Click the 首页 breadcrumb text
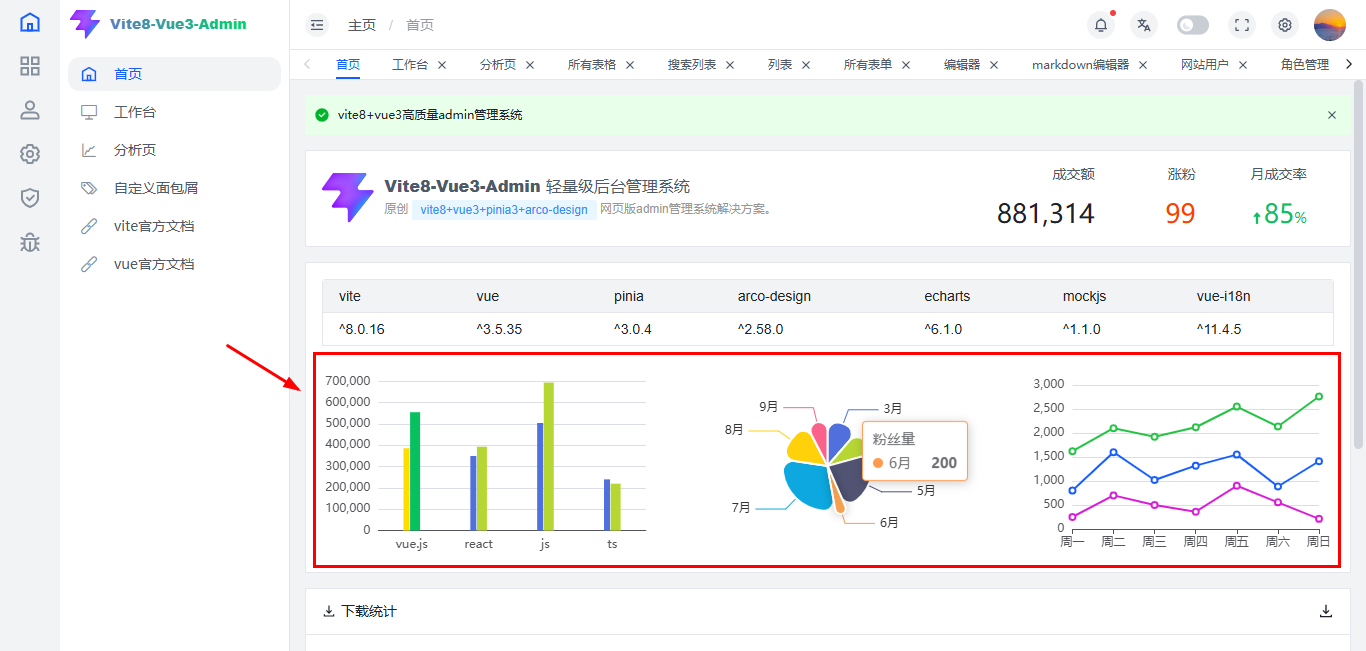Viewport: 1366px width, 651px height. 420,25
